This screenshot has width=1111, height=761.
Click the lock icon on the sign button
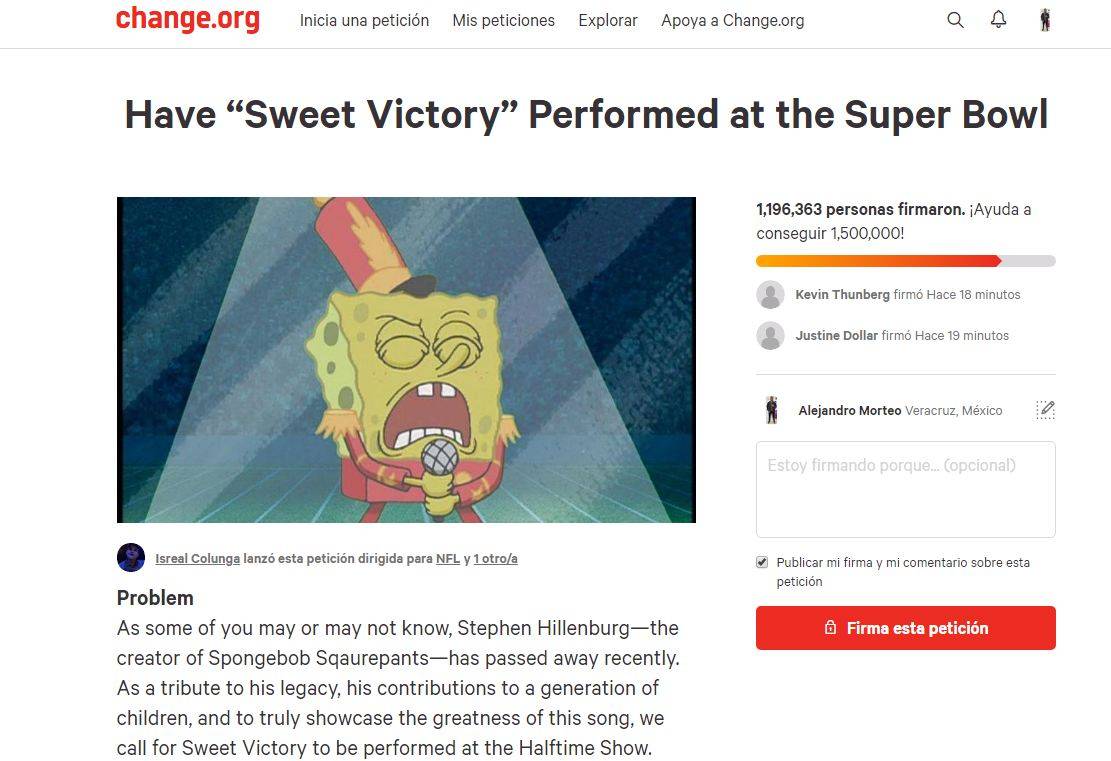tap(829, 628)
